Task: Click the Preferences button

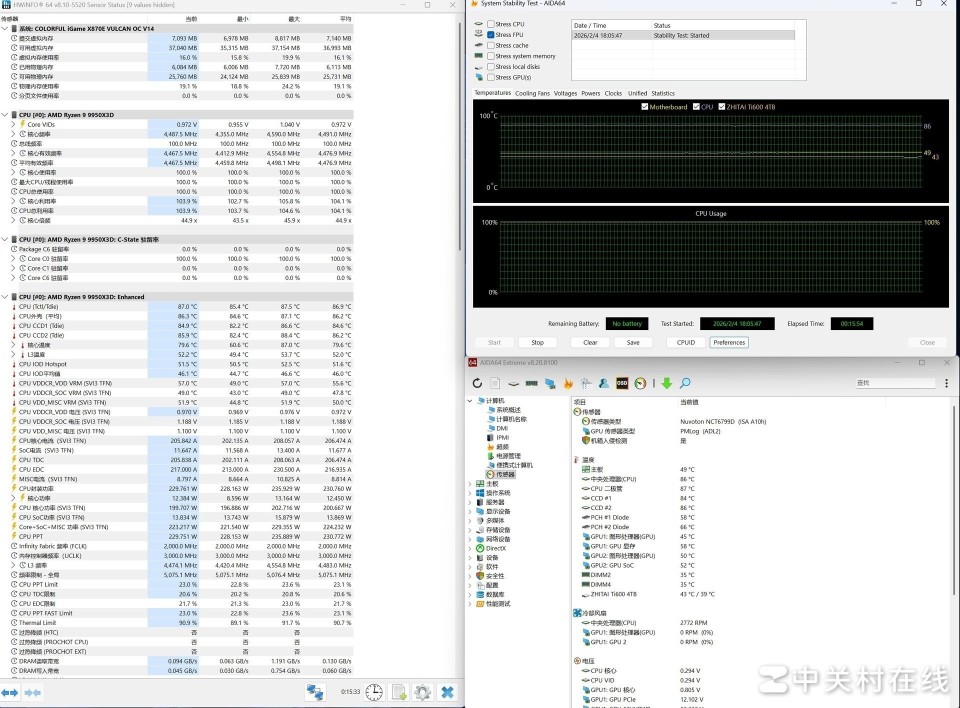Action: tap(729, 342)
